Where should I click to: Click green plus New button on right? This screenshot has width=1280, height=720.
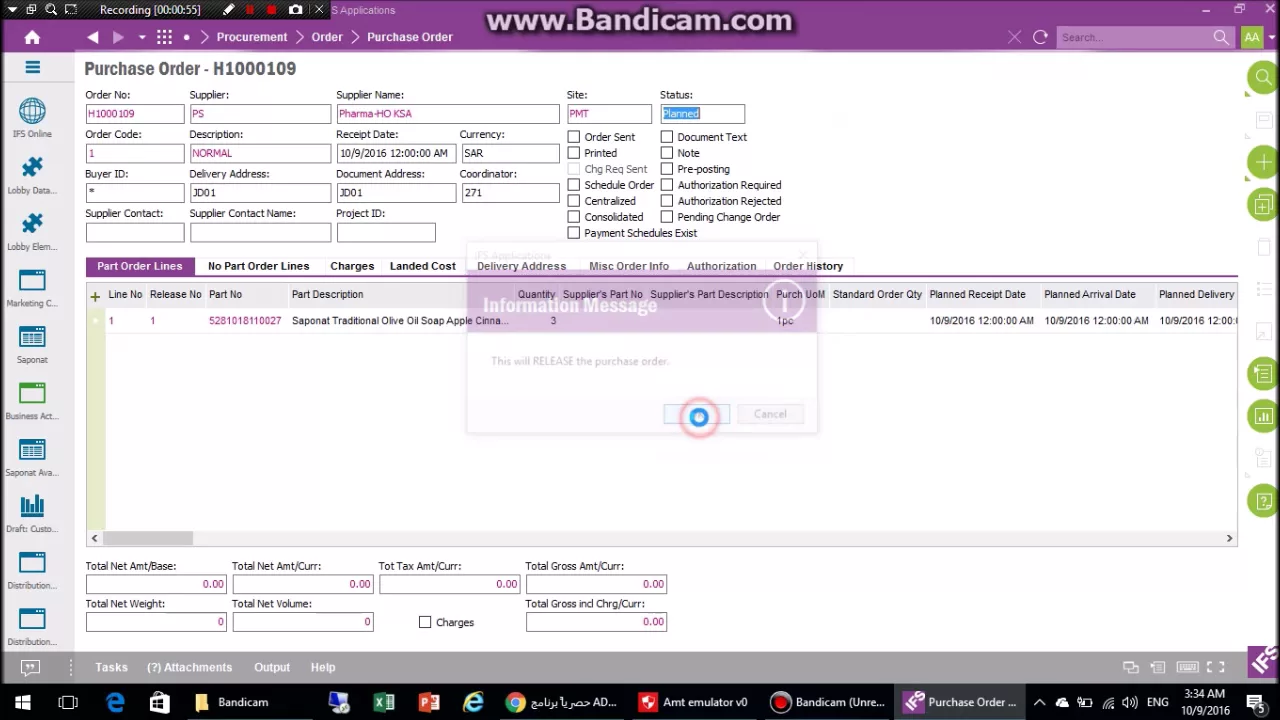tap(1263, 162)
